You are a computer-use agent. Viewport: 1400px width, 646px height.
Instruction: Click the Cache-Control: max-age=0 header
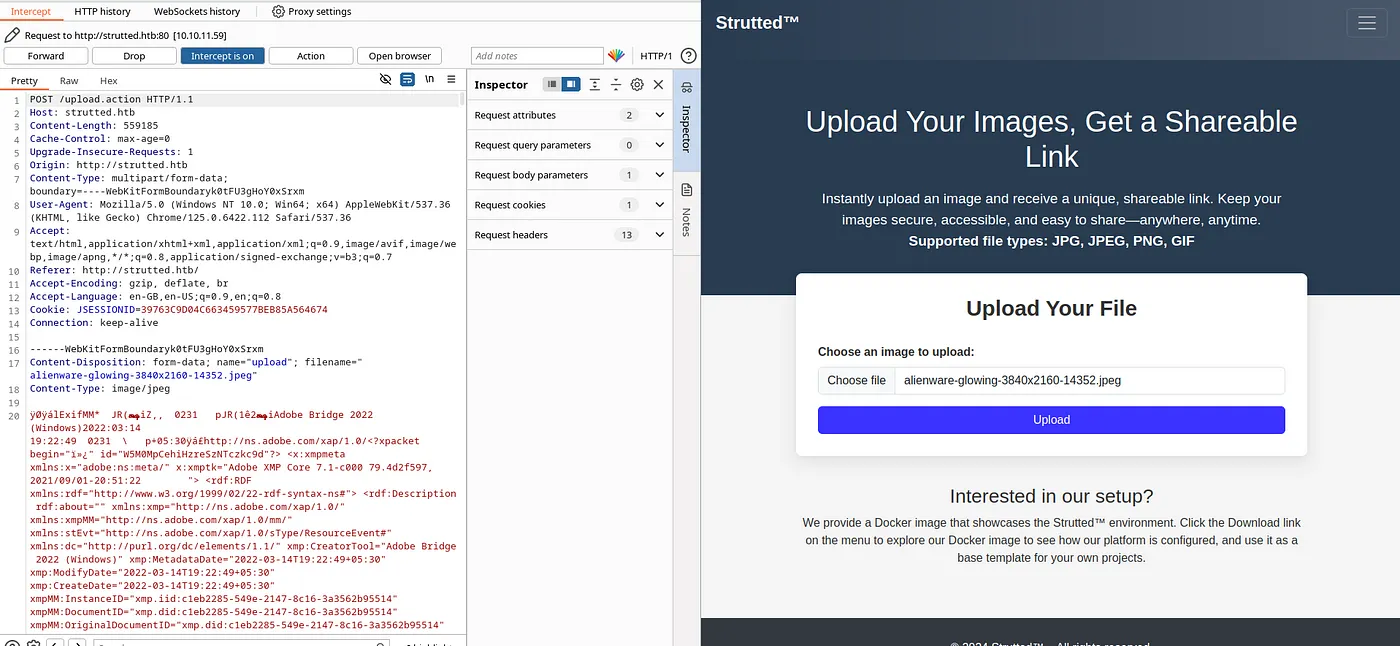point(100,139)
